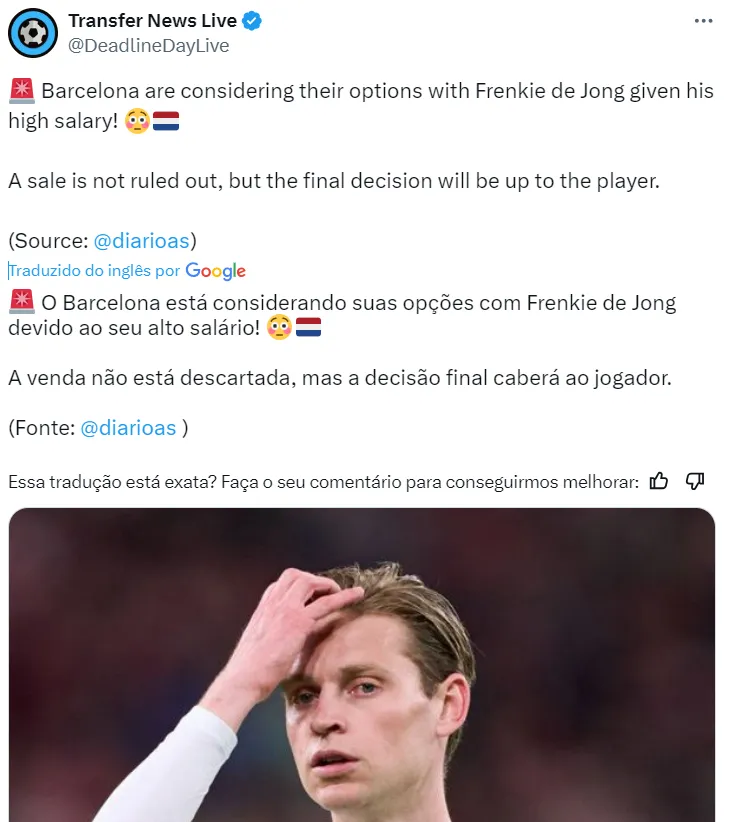Rate translation with thumbs up
This screenshot has height=822, width=731.
(659, 481)
